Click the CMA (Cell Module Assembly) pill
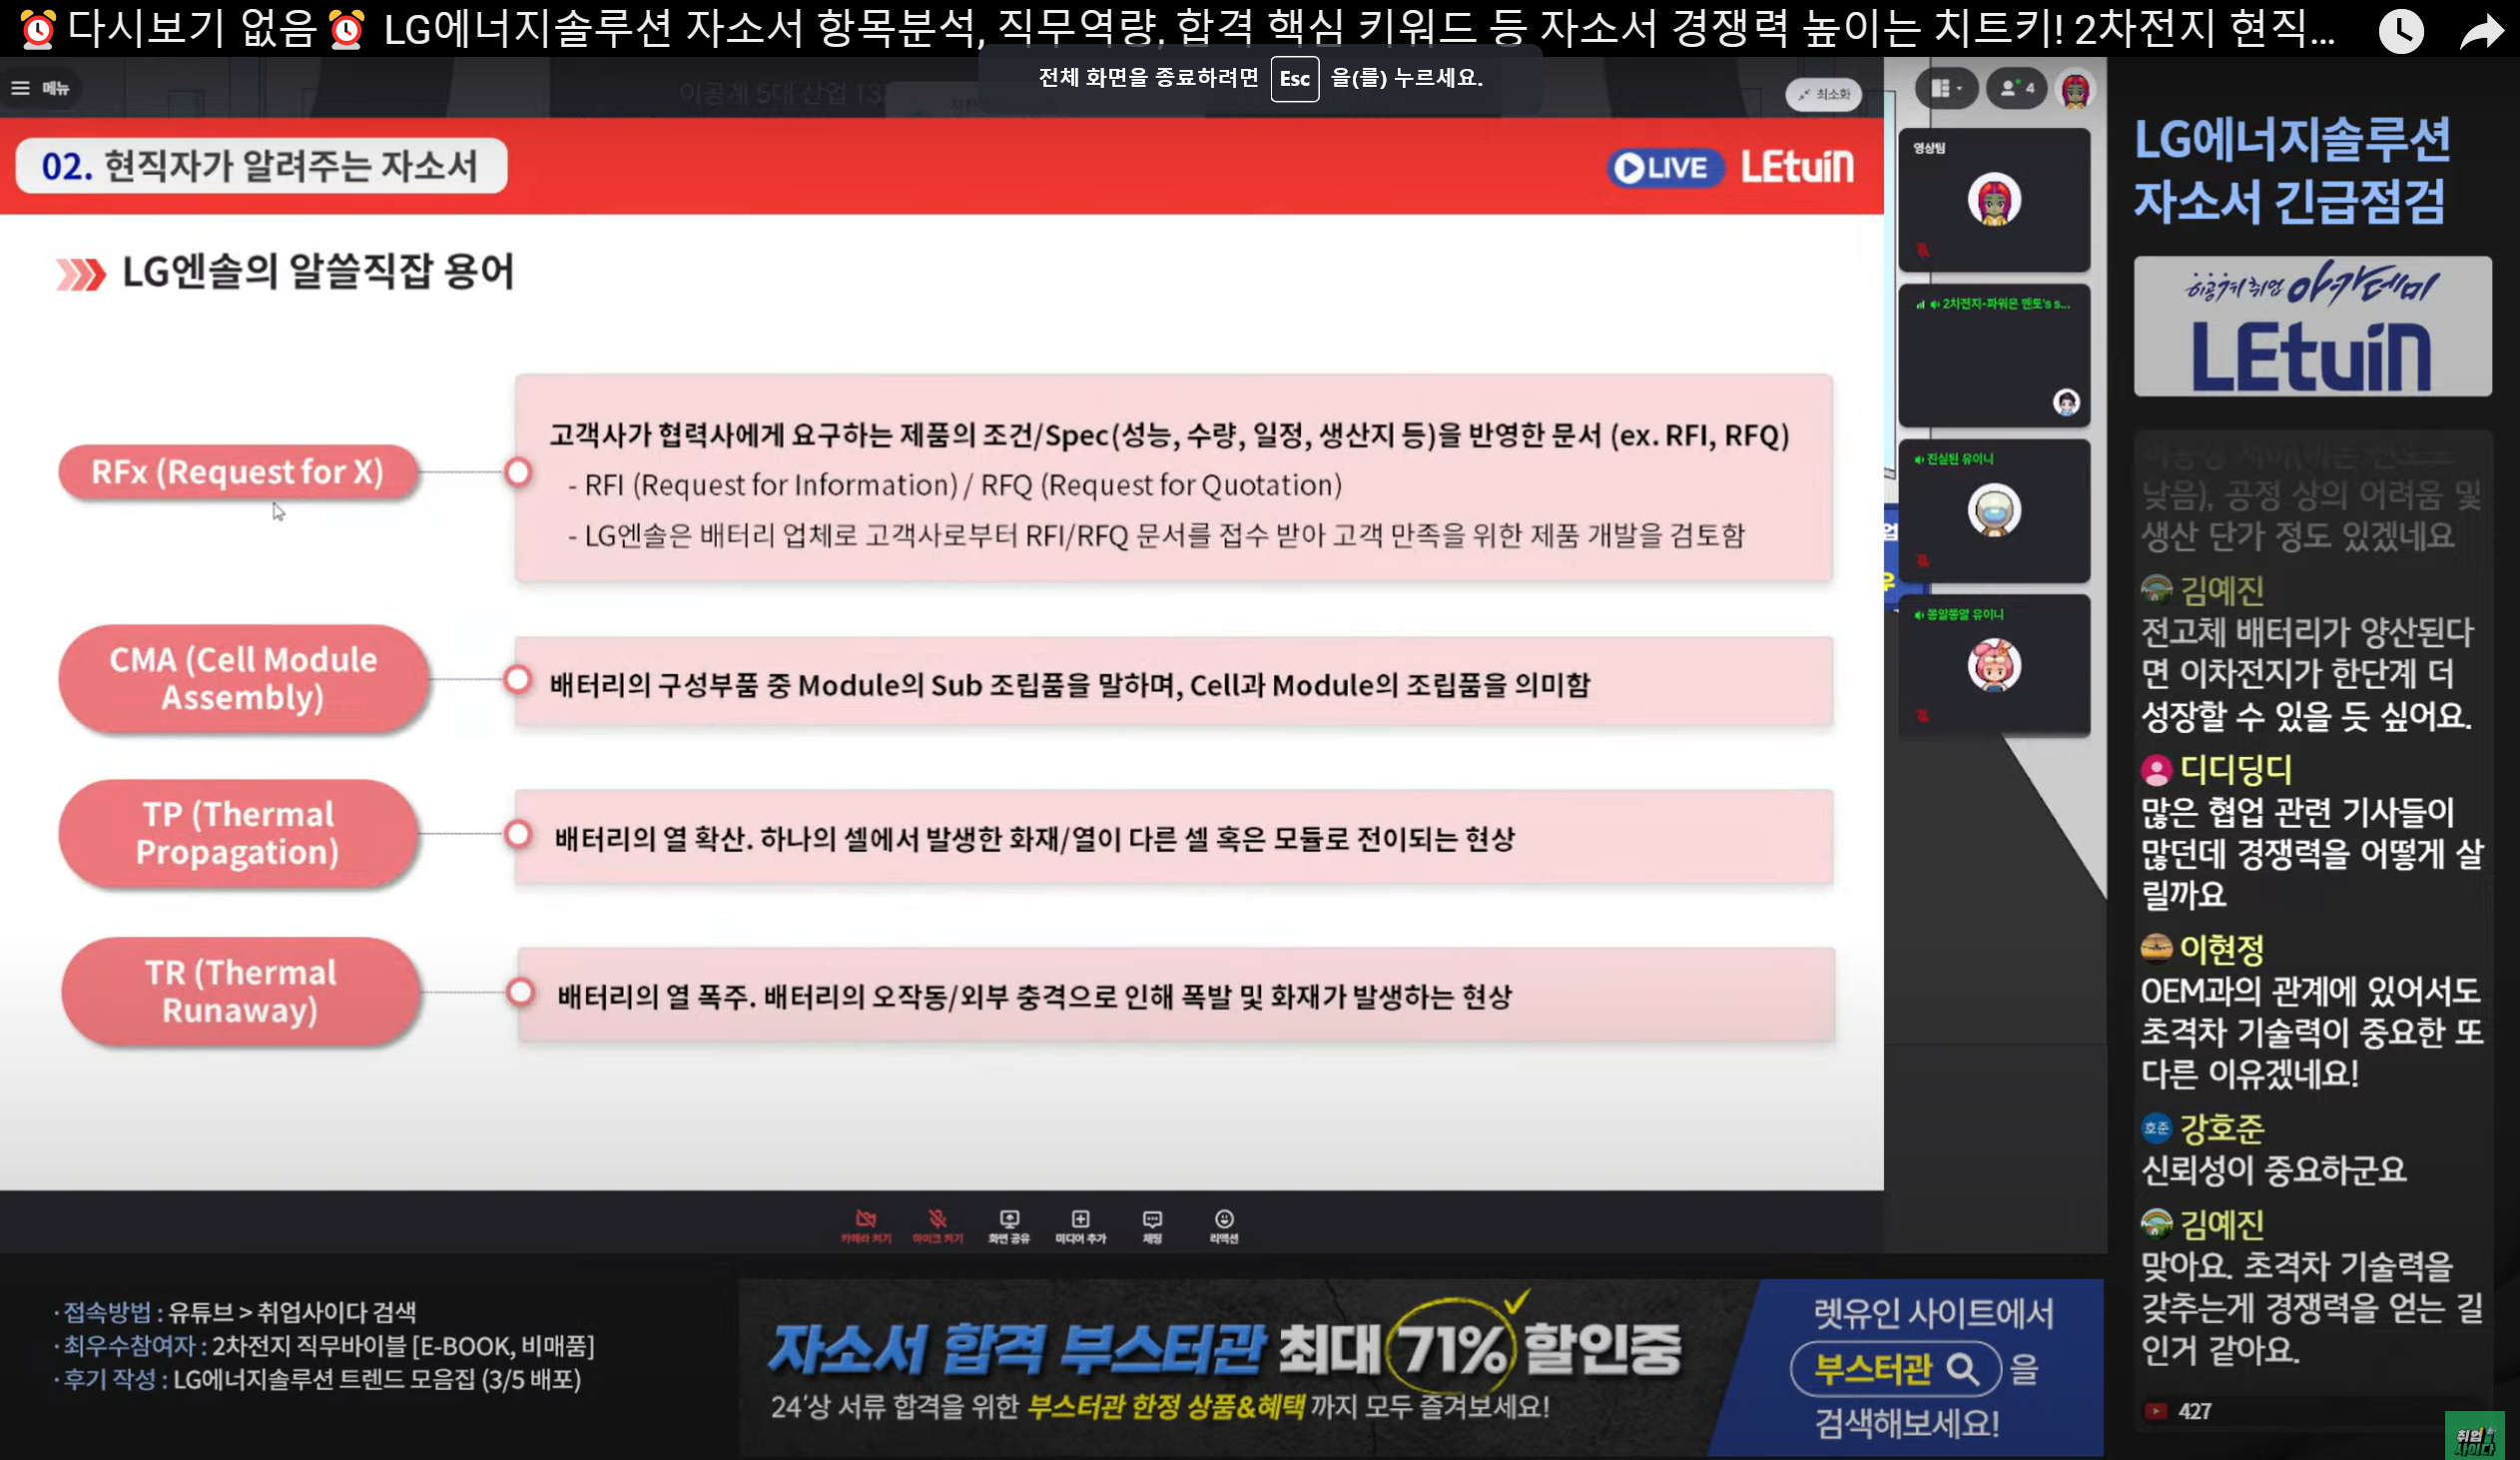Viewport: 2520px width, 1460px height. pos(243,679)
